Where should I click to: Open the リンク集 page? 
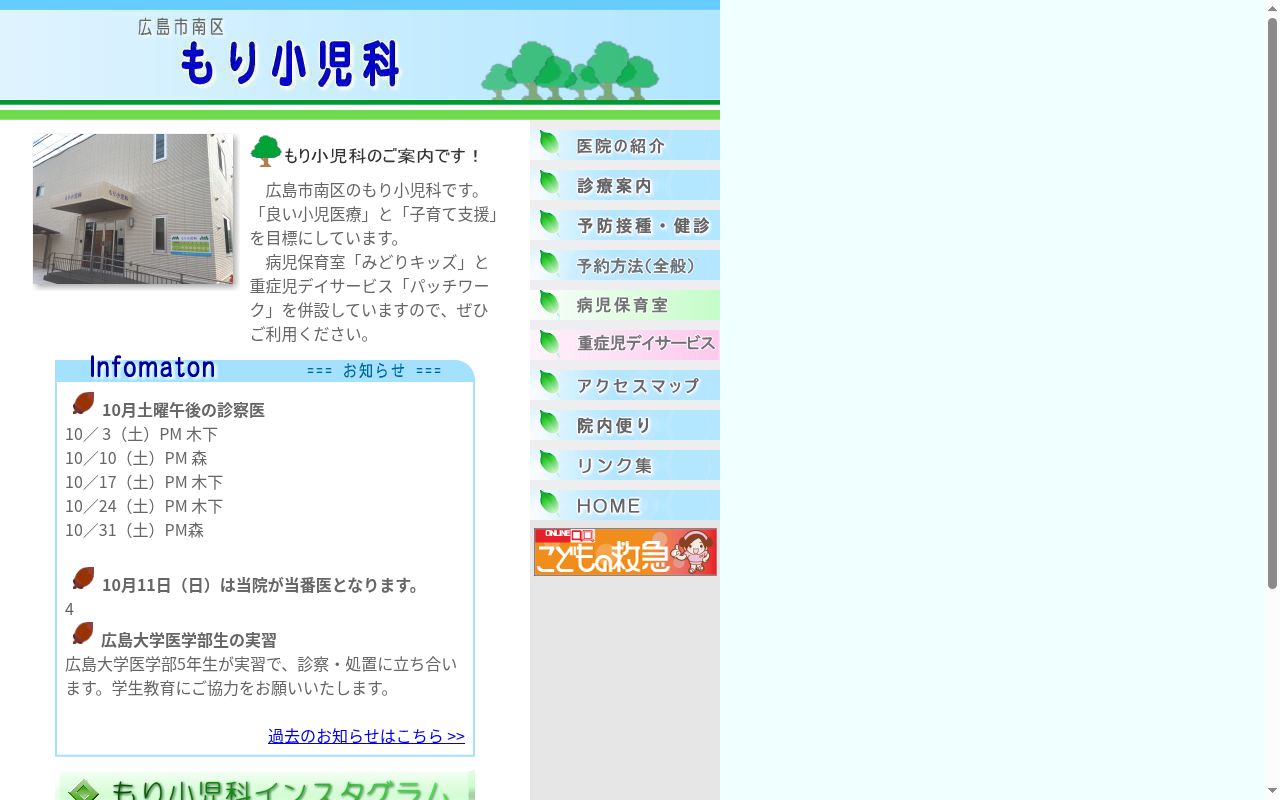(x=625, y=465)
